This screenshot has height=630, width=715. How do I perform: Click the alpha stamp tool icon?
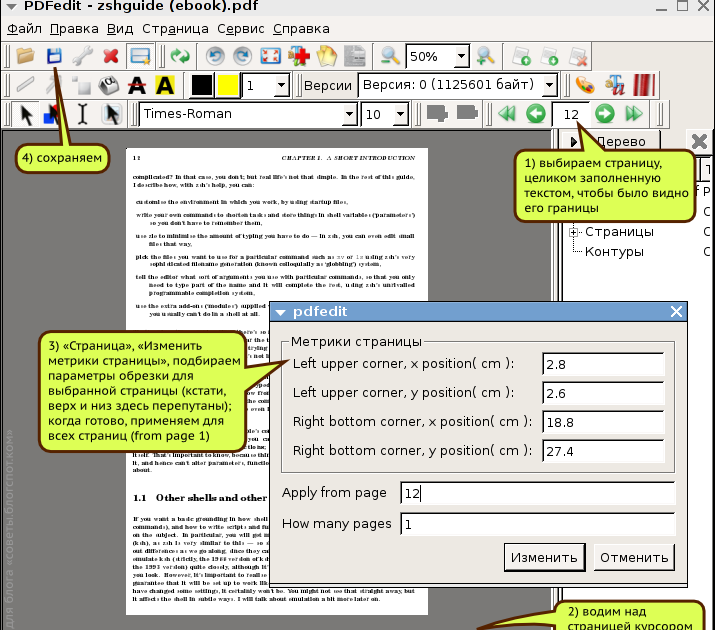[109, 85]
